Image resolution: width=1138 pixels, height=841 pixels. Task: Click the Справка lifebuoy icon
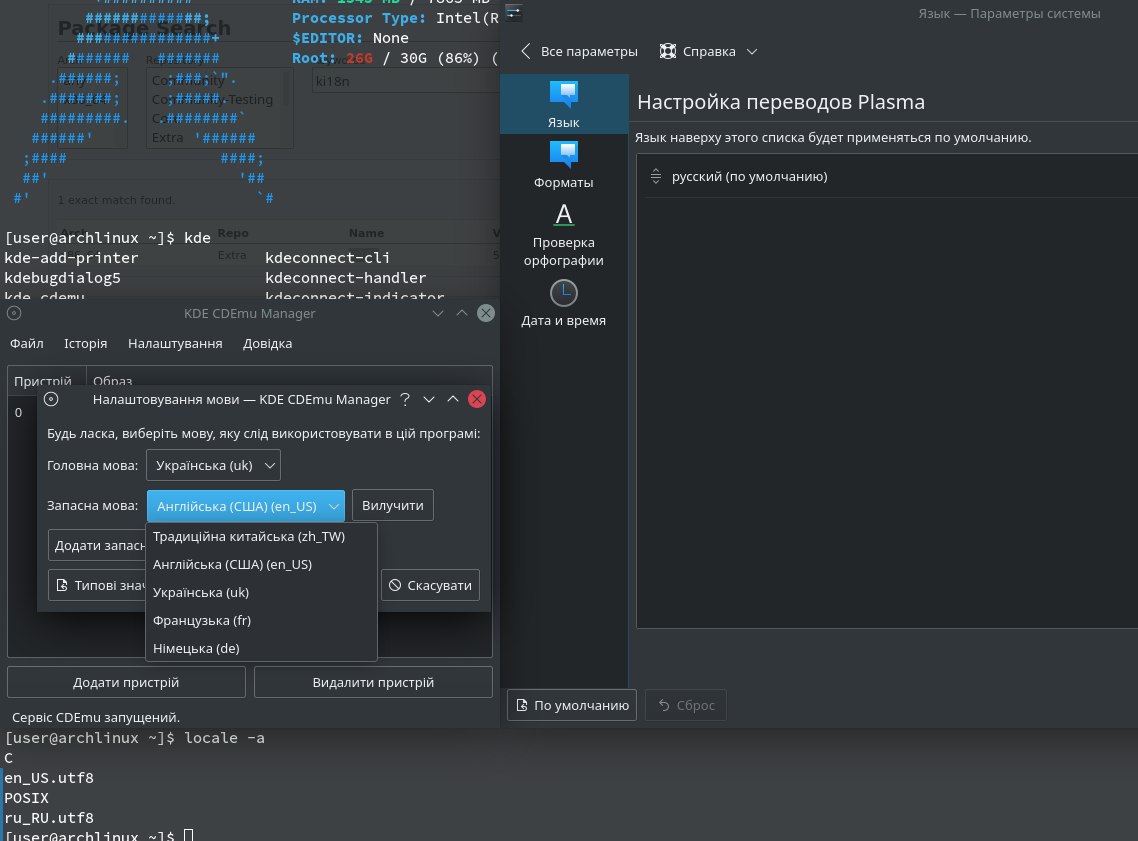(x=668, y=52)
